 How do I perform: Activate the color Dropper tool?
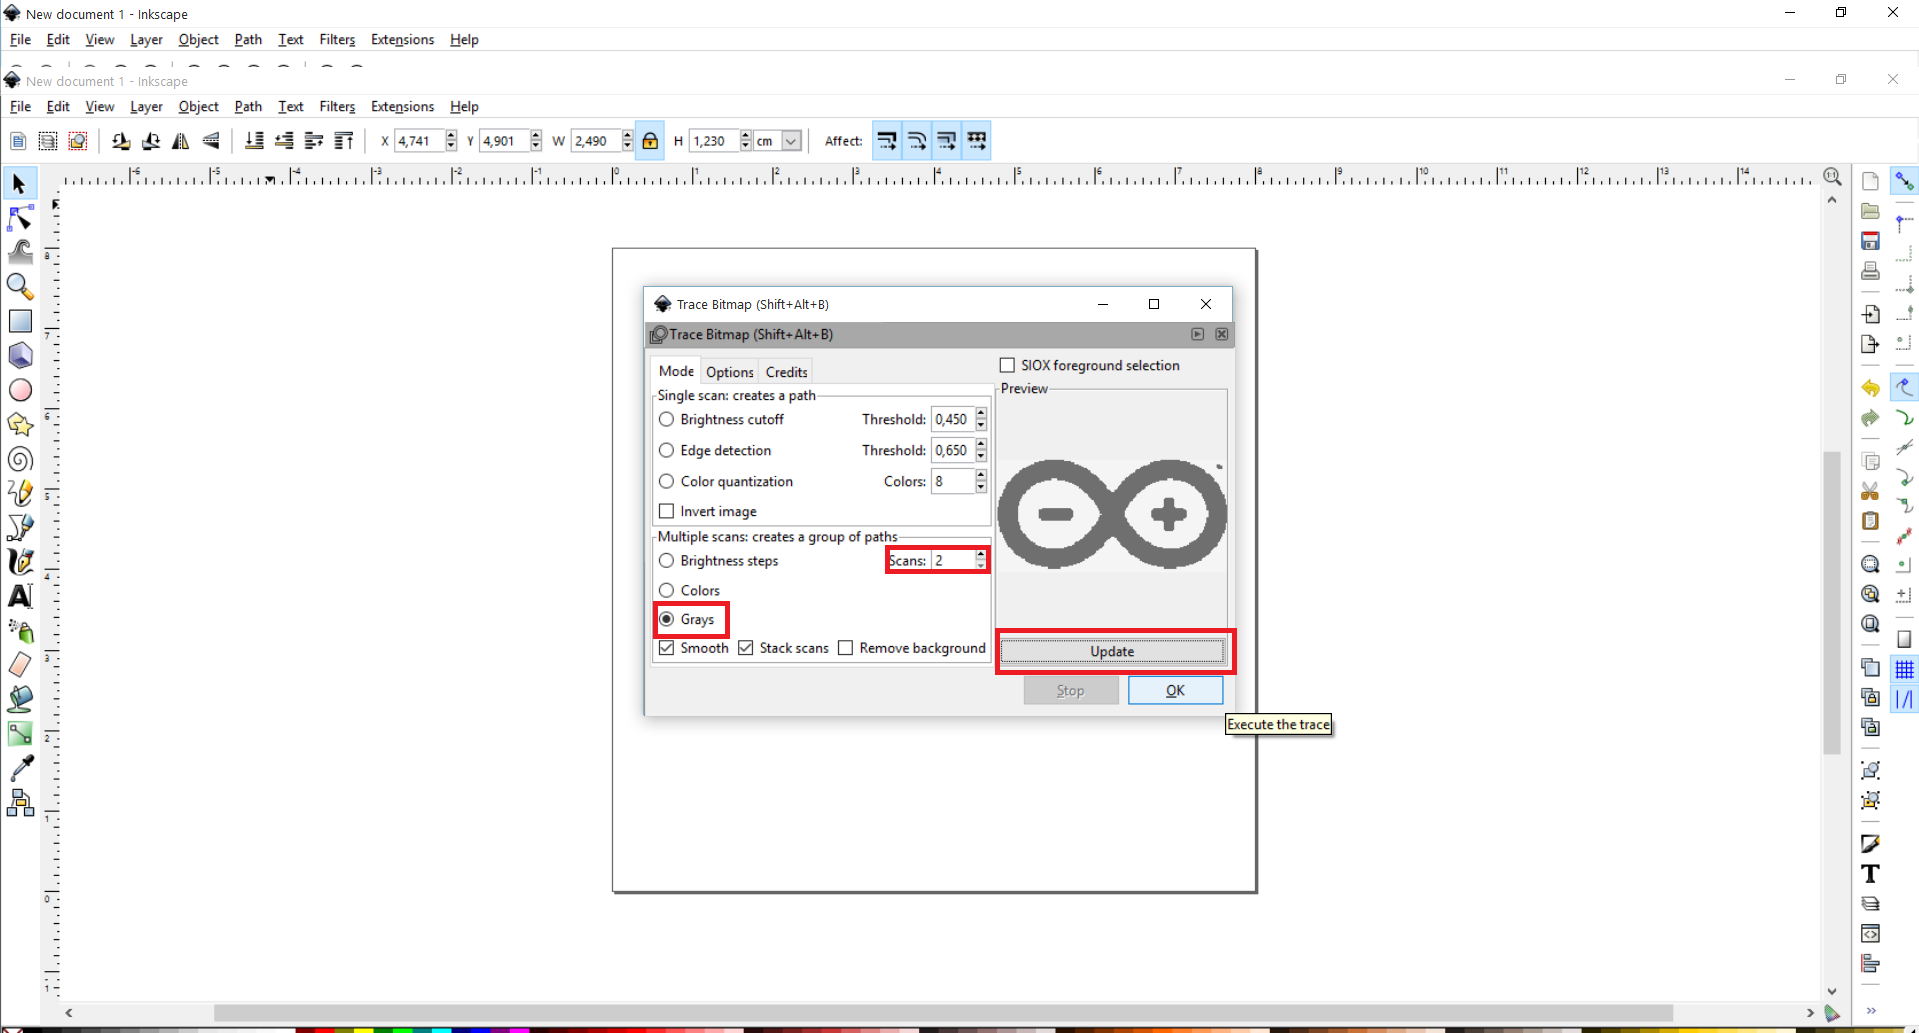tap(20, 767)
